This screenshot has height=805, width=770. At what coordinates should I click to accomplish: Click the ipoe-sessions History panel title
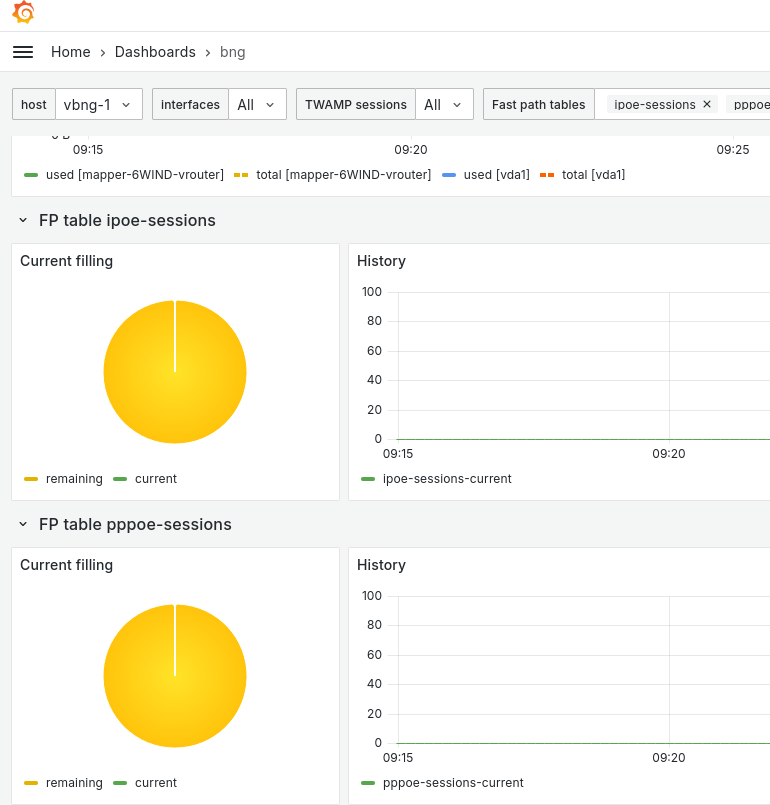click(381, 261)
